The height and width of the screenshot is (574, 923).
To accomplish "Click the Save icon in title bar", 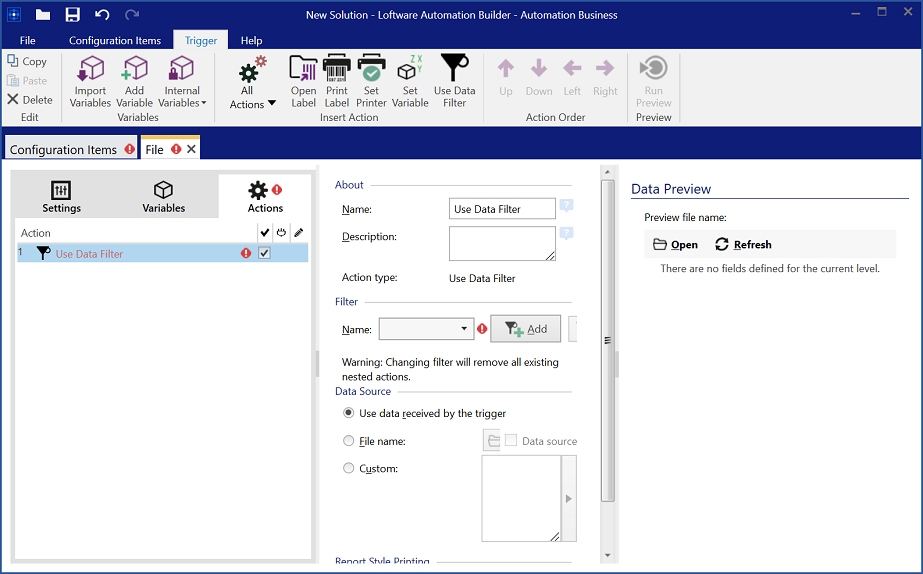I will tap(72, 15).
